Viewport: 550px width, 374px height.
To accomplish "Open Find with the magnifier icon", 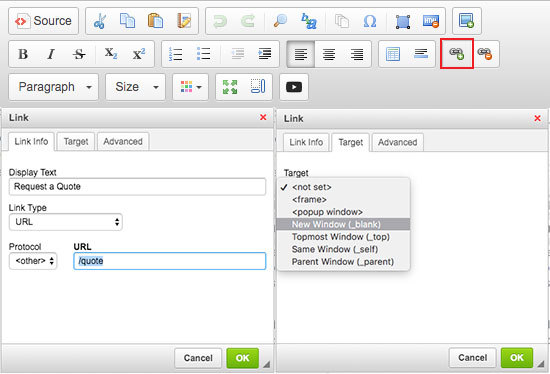I will 280,21.
